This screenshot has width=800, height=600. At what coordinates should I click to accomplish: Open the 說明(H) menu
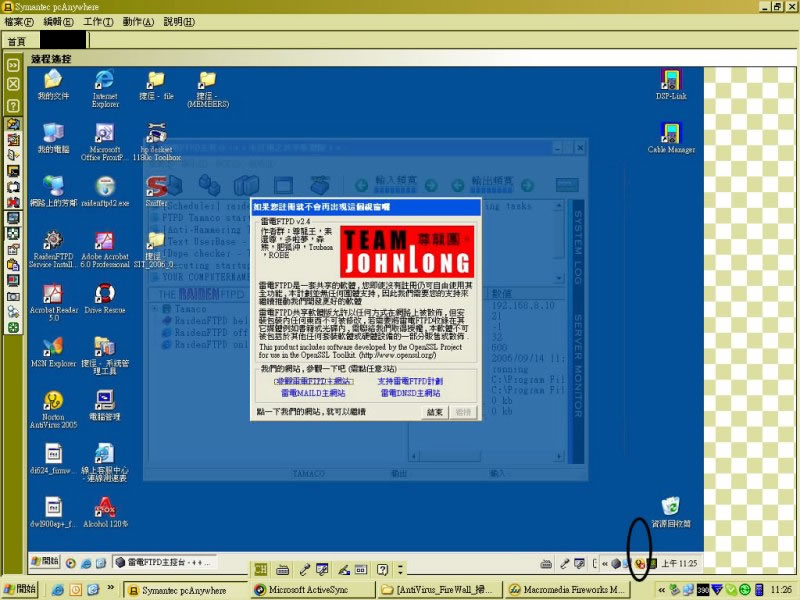(179, 22)
